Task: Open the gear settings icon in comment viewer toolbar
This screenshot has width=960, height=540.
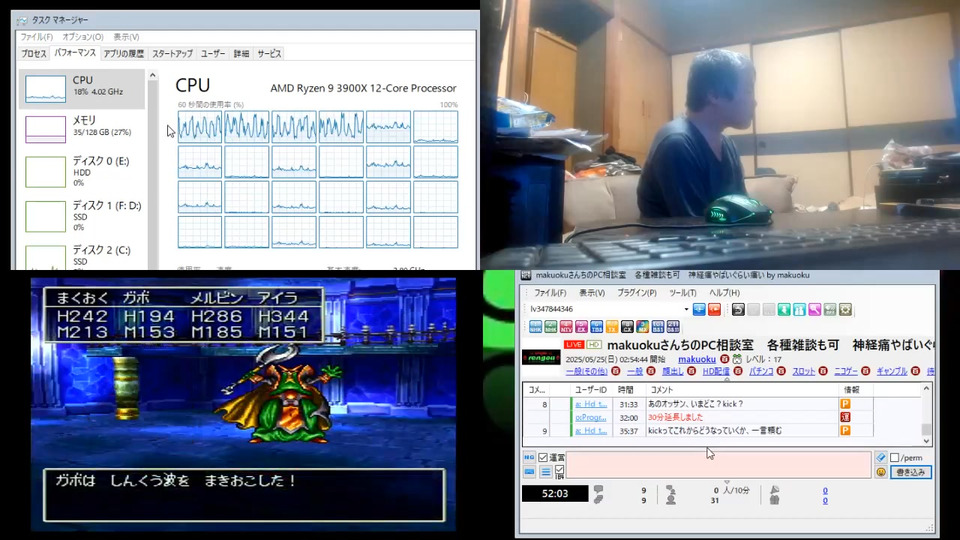Action: (x=846, y=309)
